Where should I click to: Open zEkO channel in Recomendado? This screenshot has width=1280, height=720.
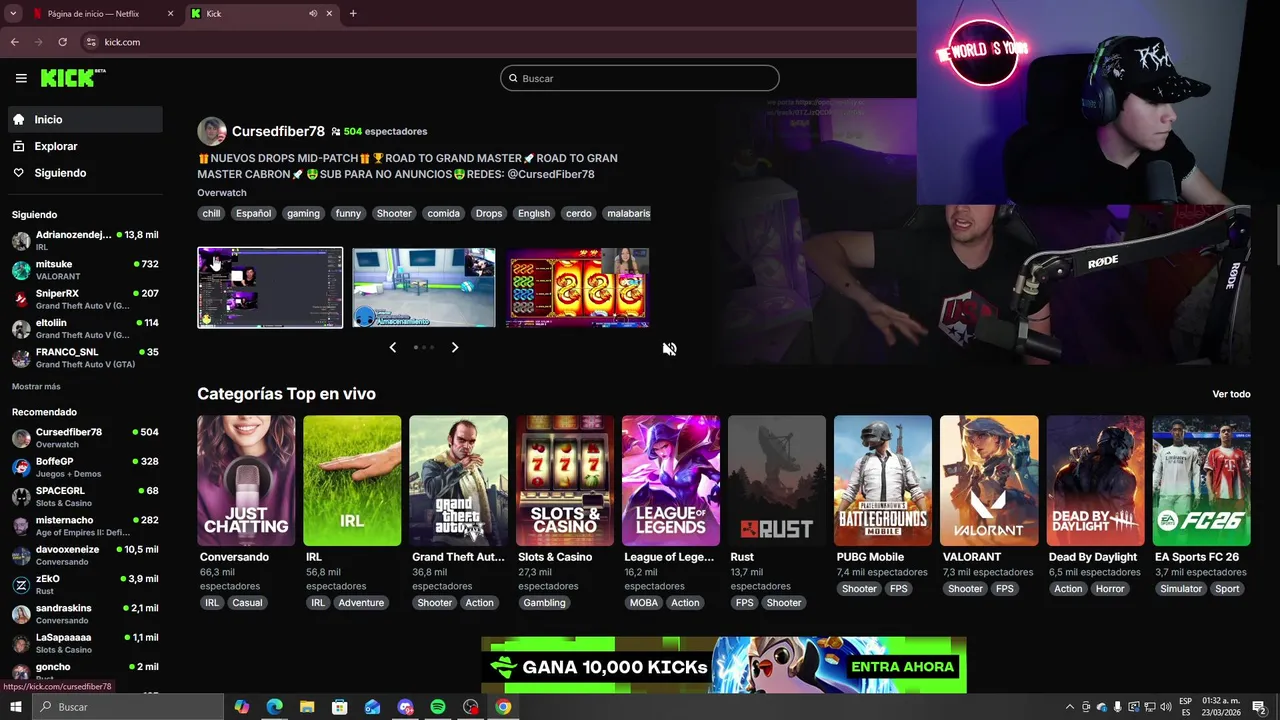pos(85,584)
